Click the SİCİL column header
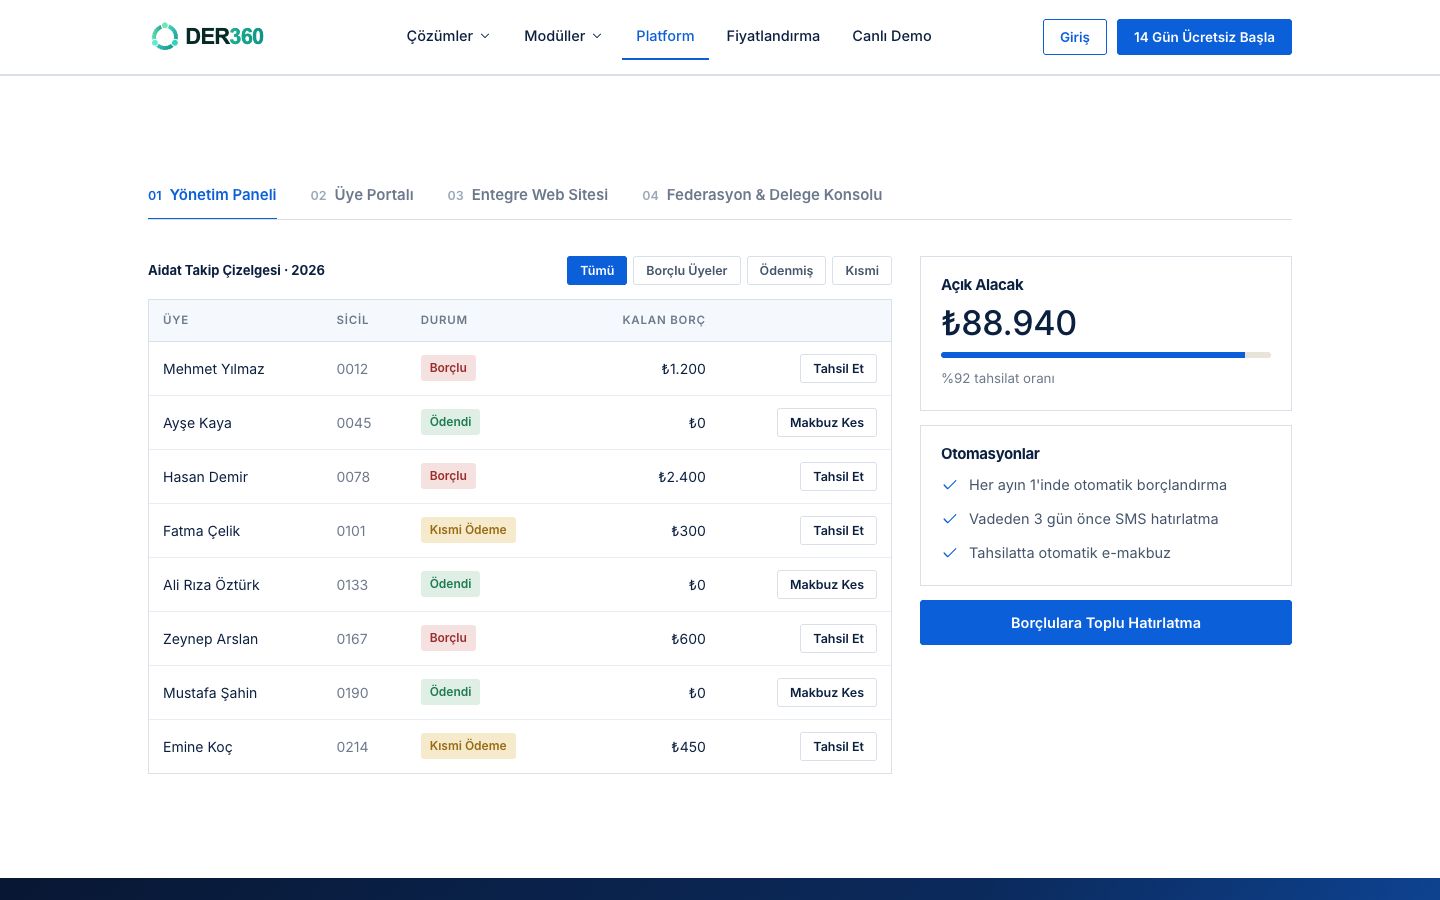This screenshot has width=1440, height=900. (353, 320)
